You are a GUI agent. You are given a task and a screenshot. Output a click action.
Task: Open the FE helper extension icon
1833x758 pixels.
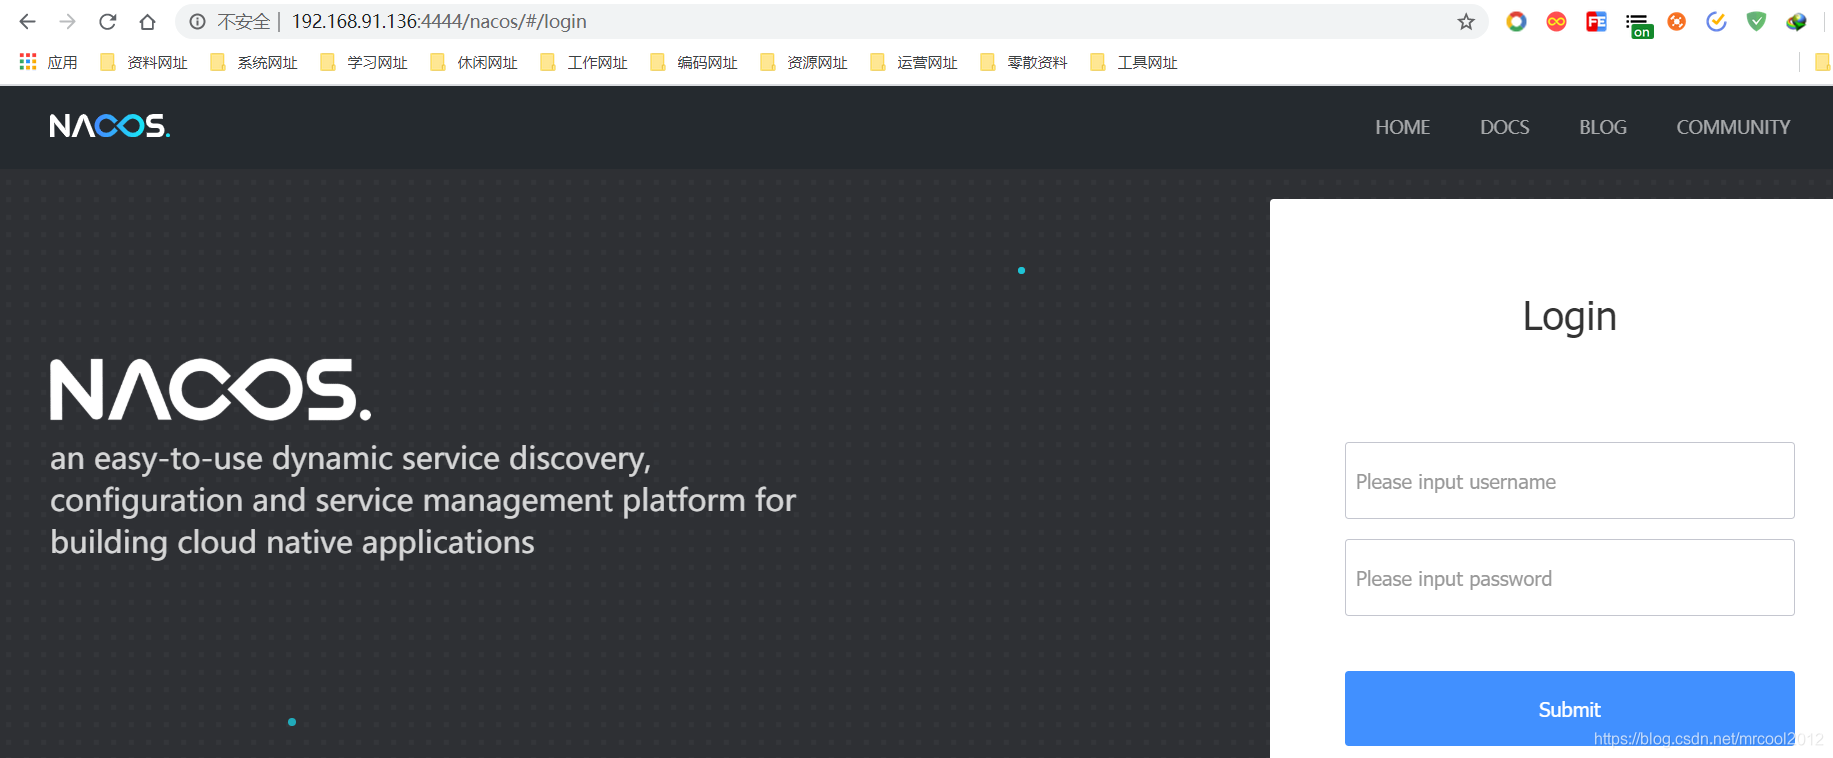pos(1596,21)
